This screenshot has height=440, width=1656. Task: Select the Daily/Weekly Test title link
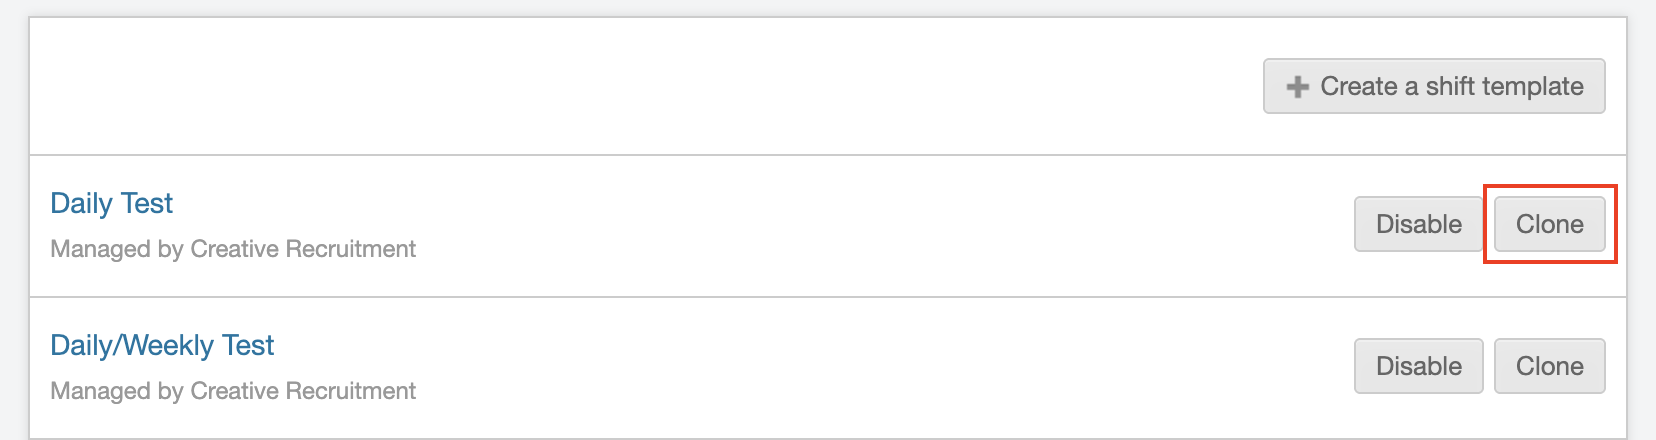(x=162, y=346)
